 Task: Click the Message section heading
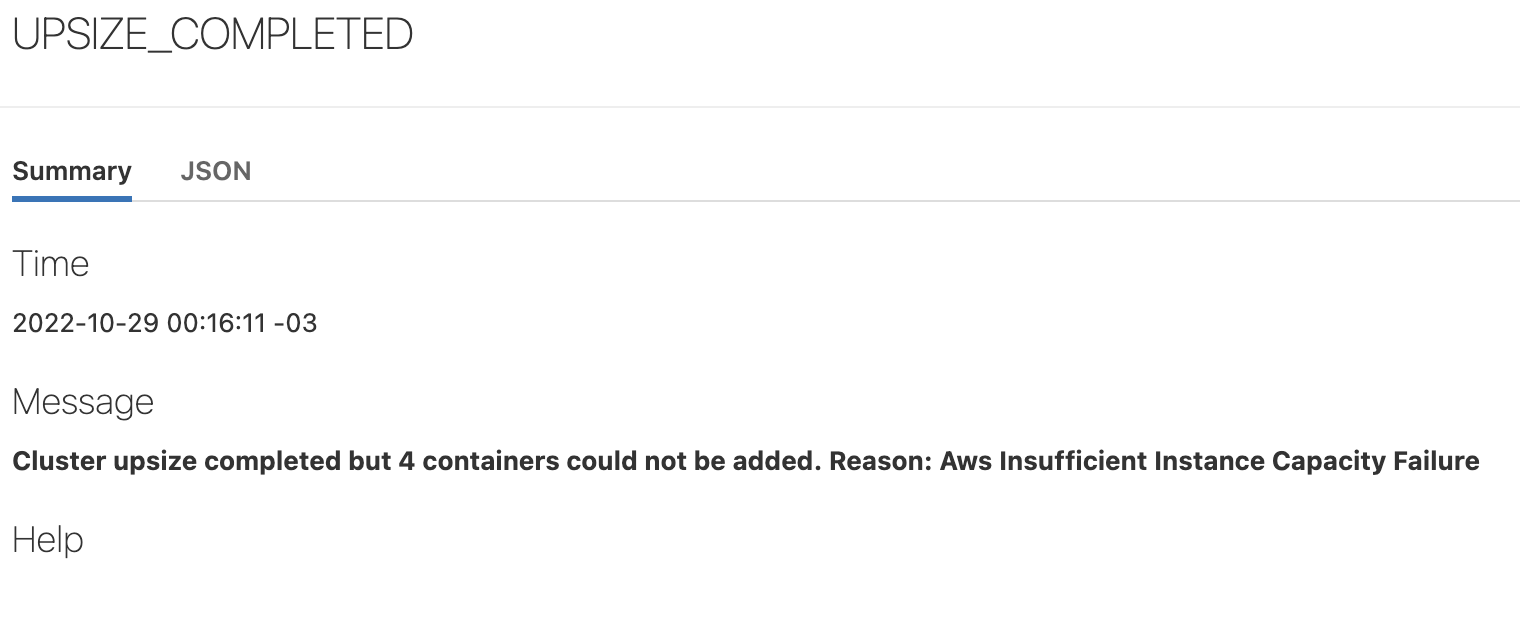(83, 402)
